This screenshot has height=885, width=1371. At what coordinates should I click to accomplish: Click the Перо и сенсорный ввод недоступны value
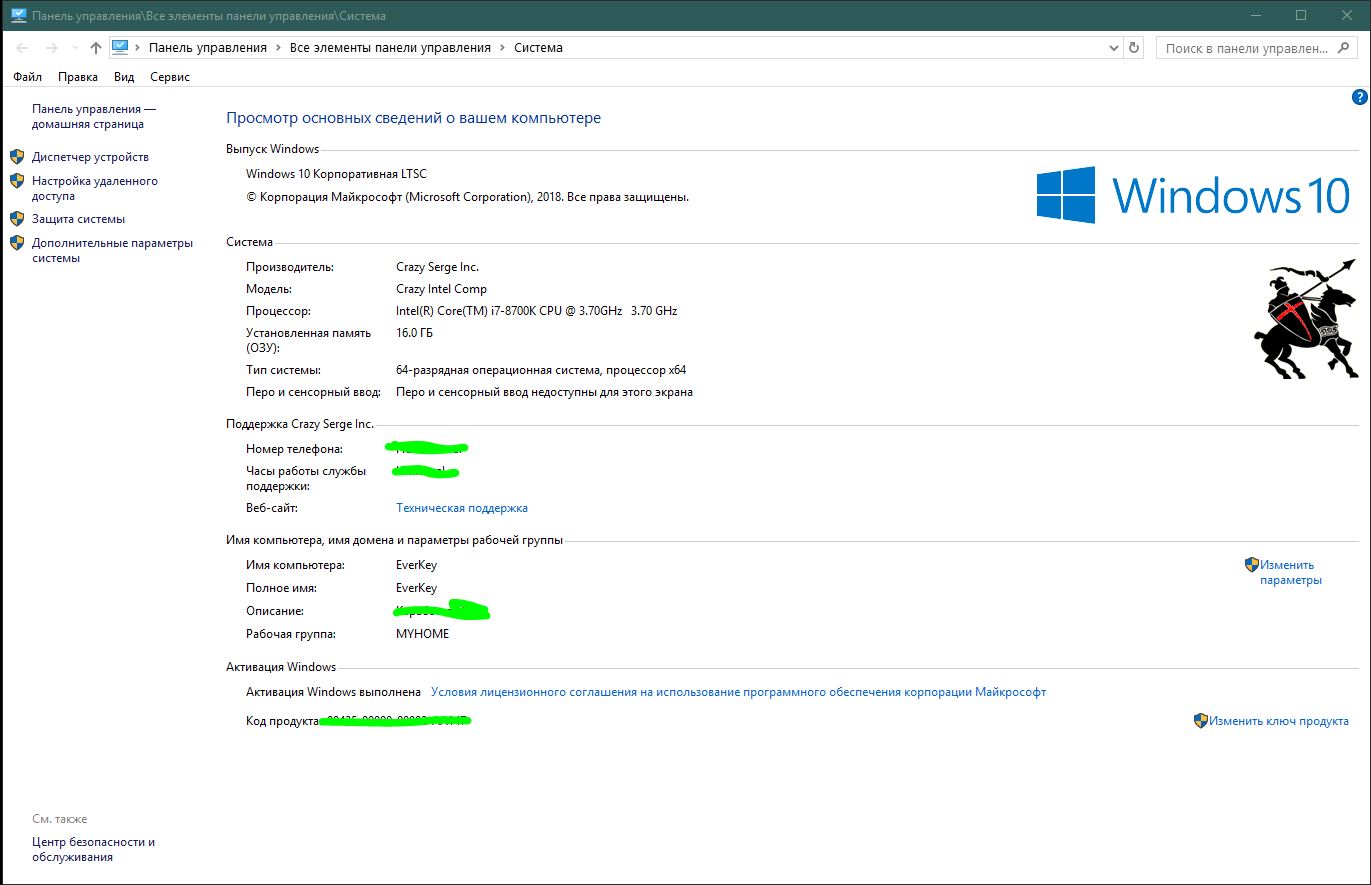point(544,392)
